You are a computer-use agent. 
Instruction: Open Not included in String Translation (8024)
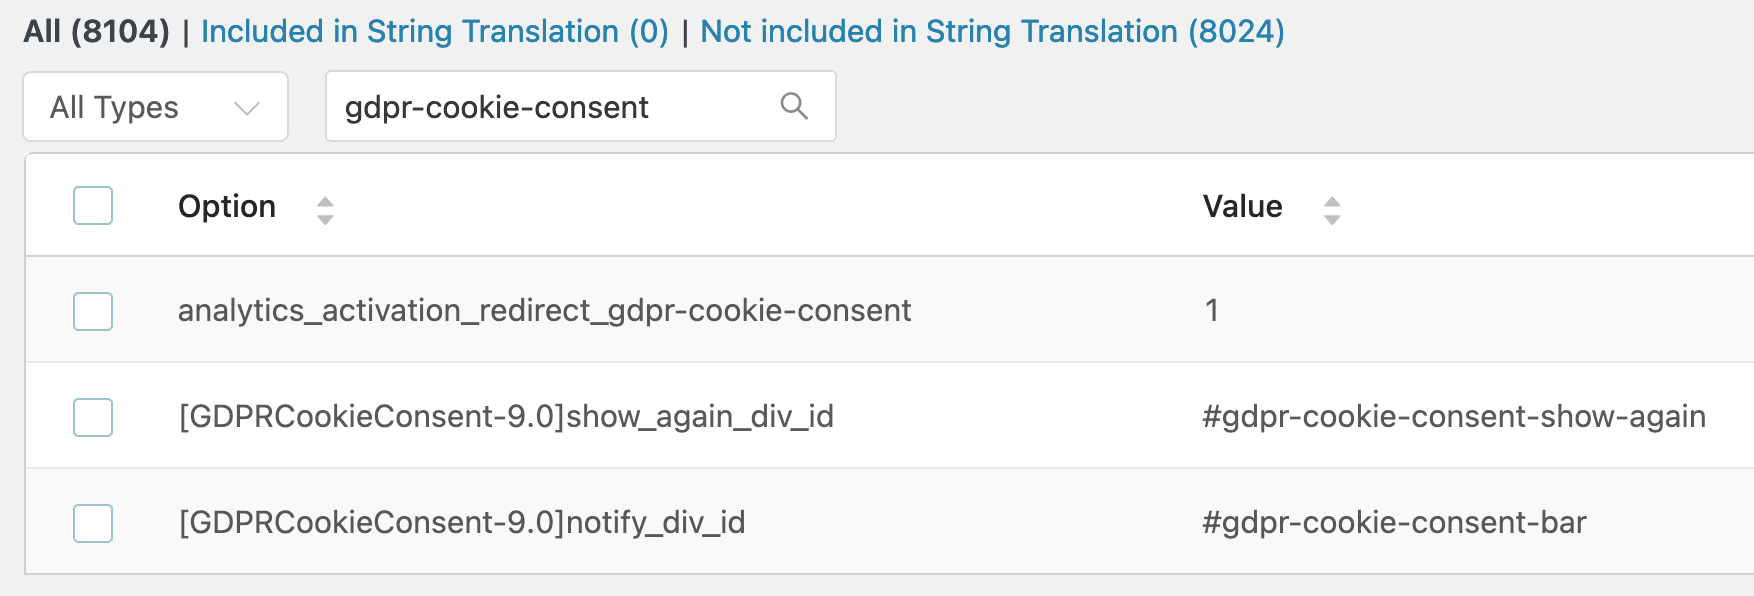click(992, 31)
